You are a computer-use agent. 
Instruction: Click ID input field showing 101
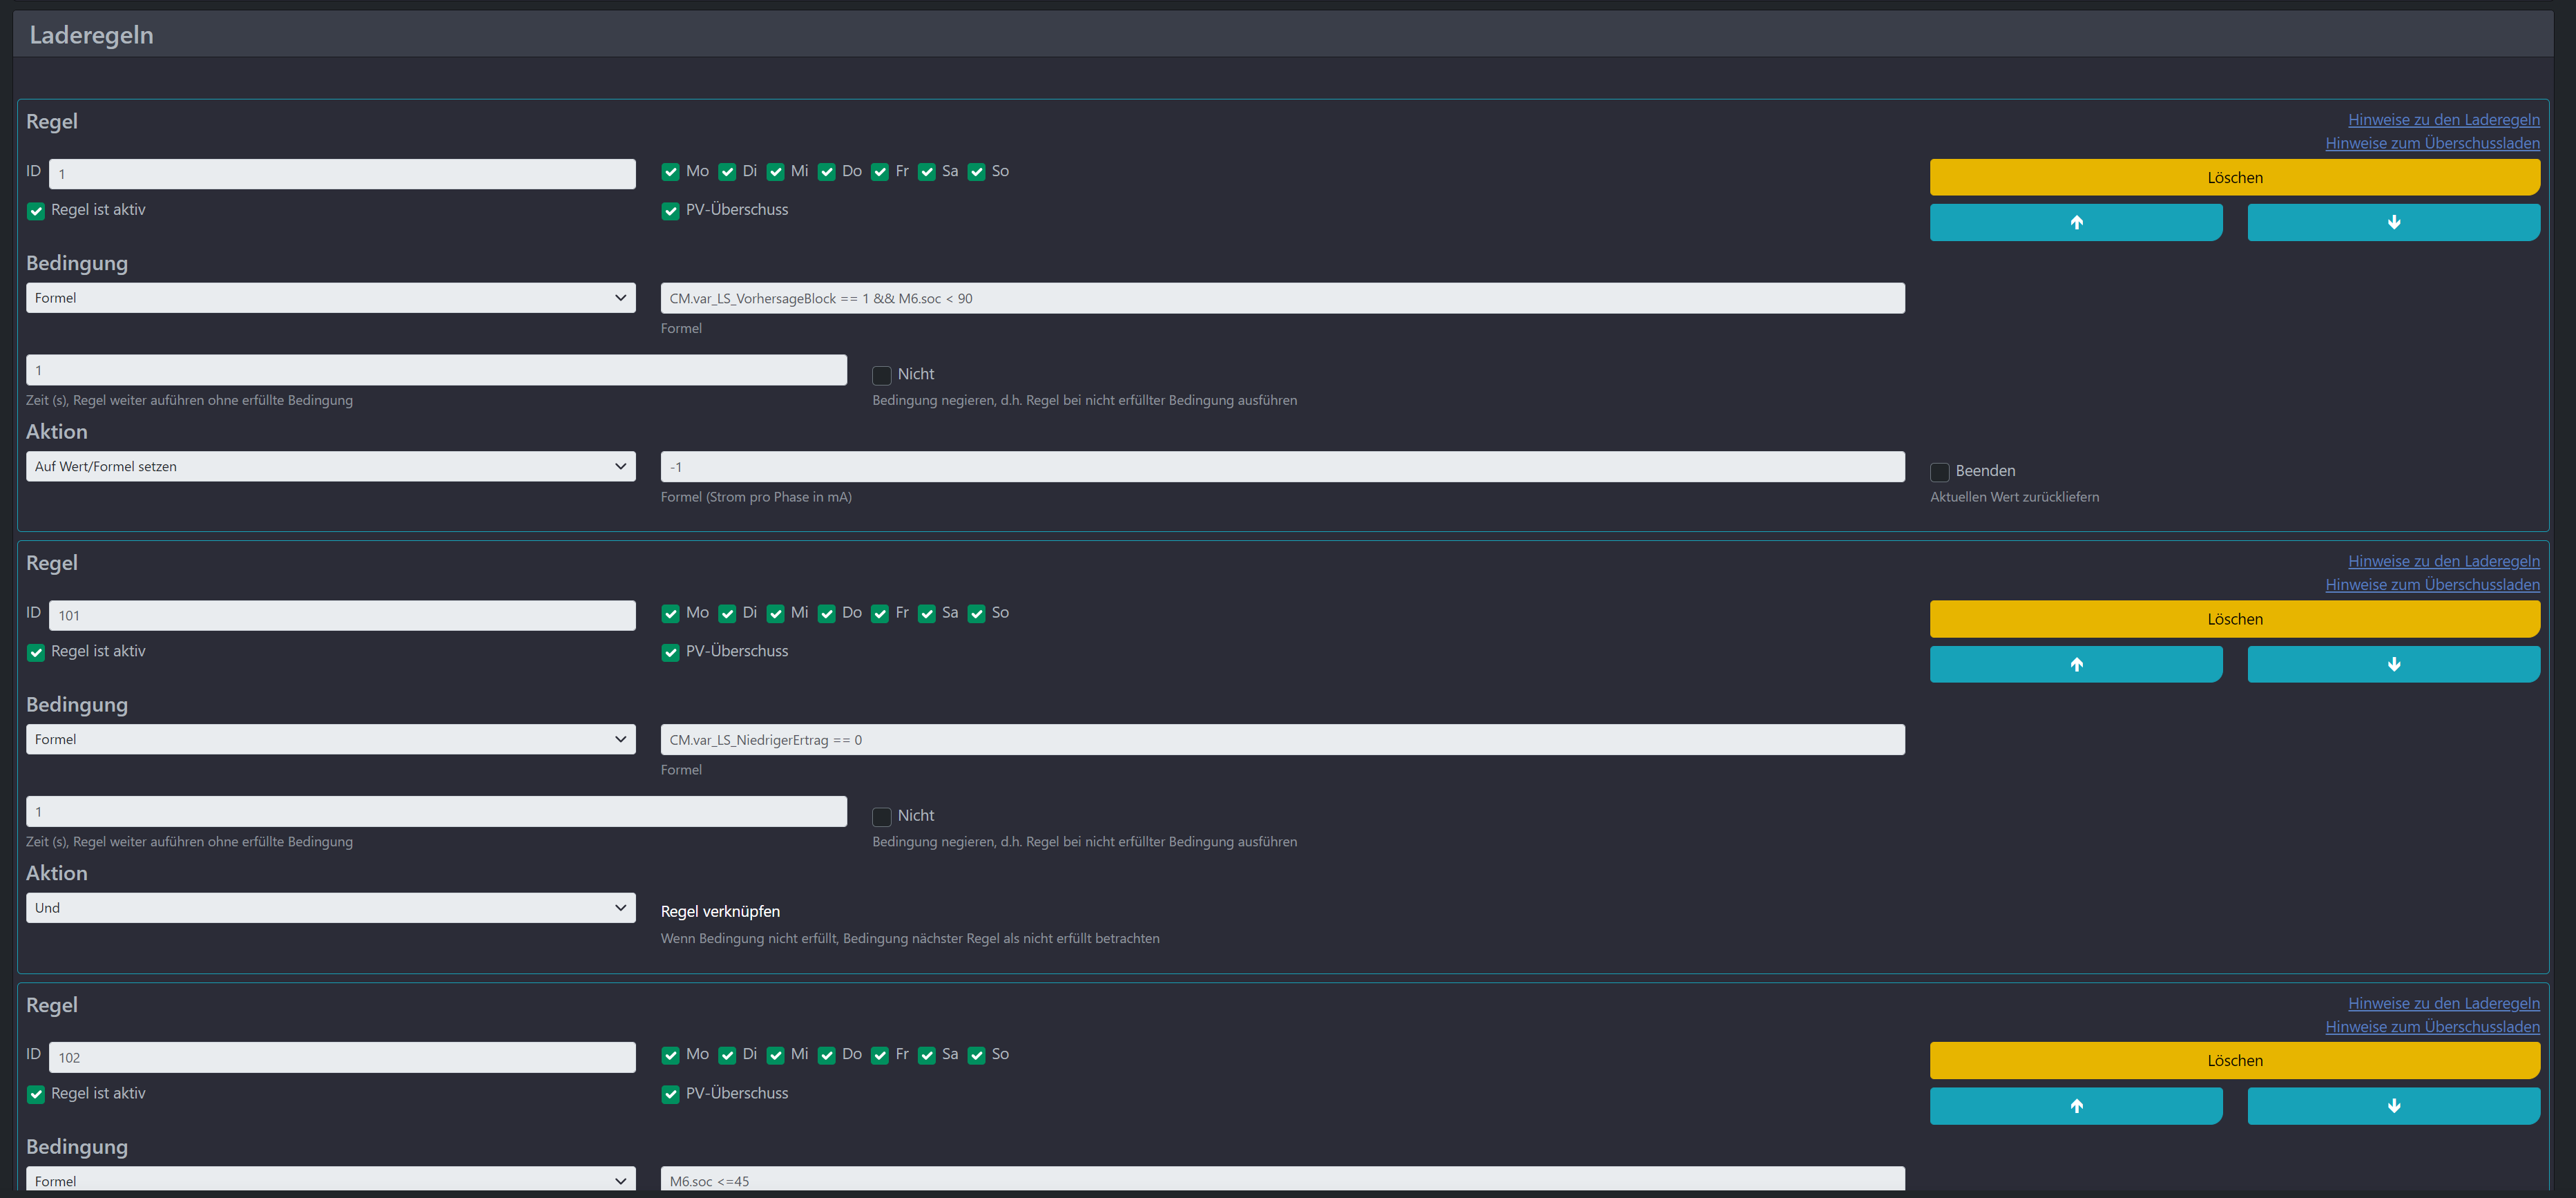[342, 616]
